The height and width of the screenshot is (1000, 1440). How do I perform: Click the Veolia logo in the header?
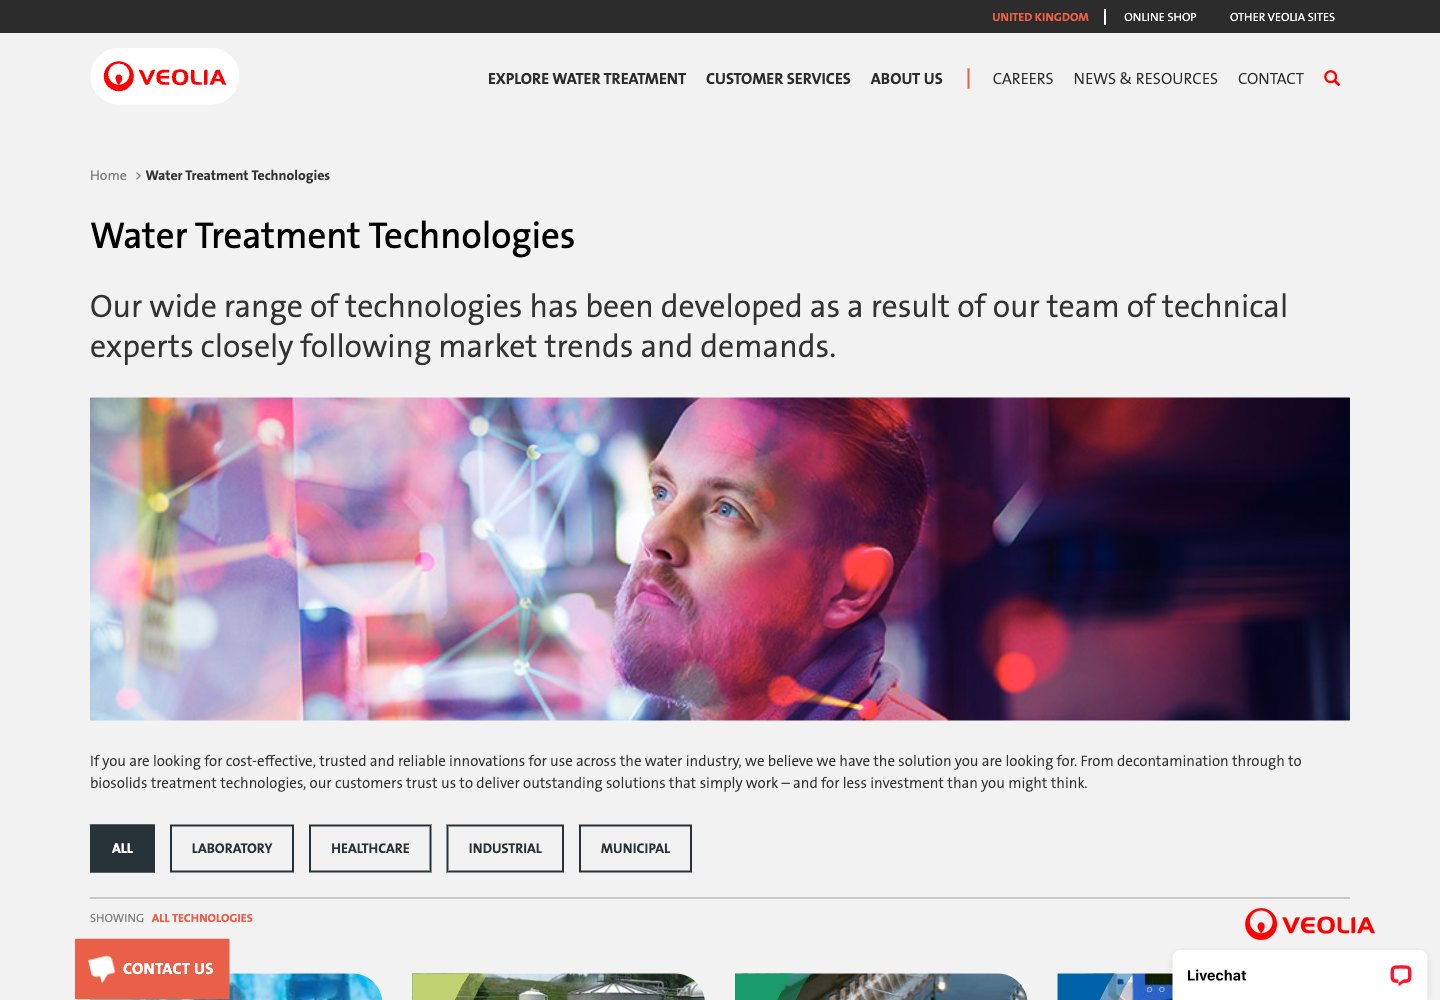165,76
